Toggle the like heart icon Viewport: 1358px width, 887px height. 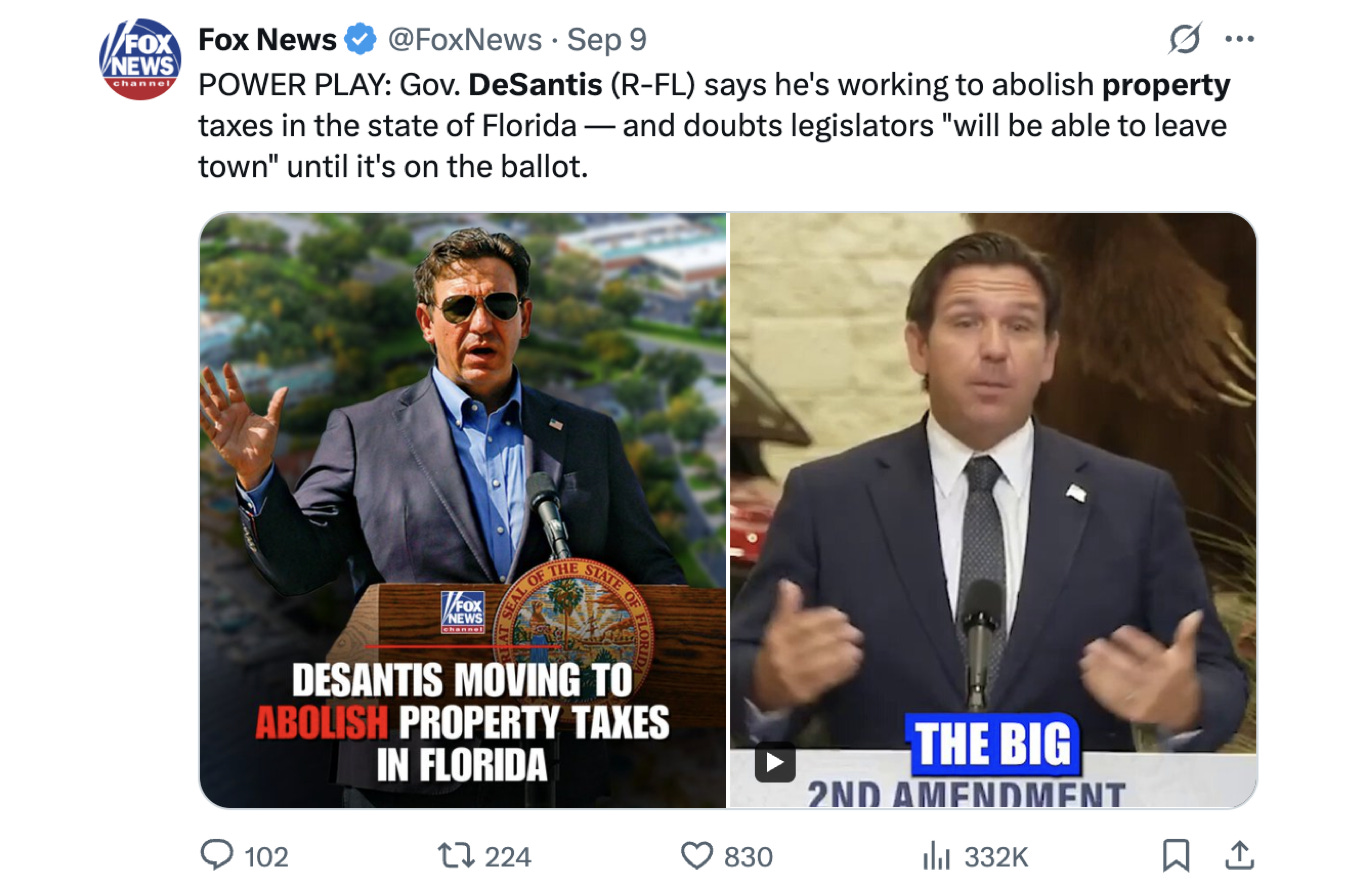(x=696, y=857)
